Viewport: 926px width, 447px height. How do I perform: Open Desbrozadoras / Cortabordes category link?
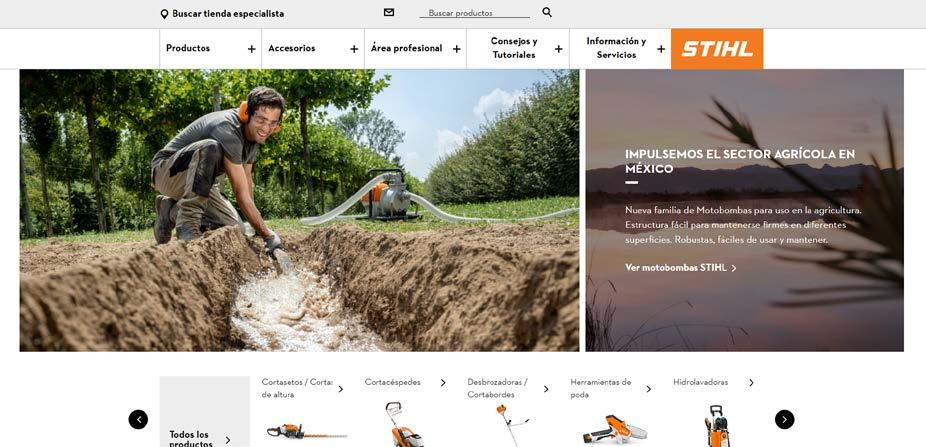pos(497,388)
